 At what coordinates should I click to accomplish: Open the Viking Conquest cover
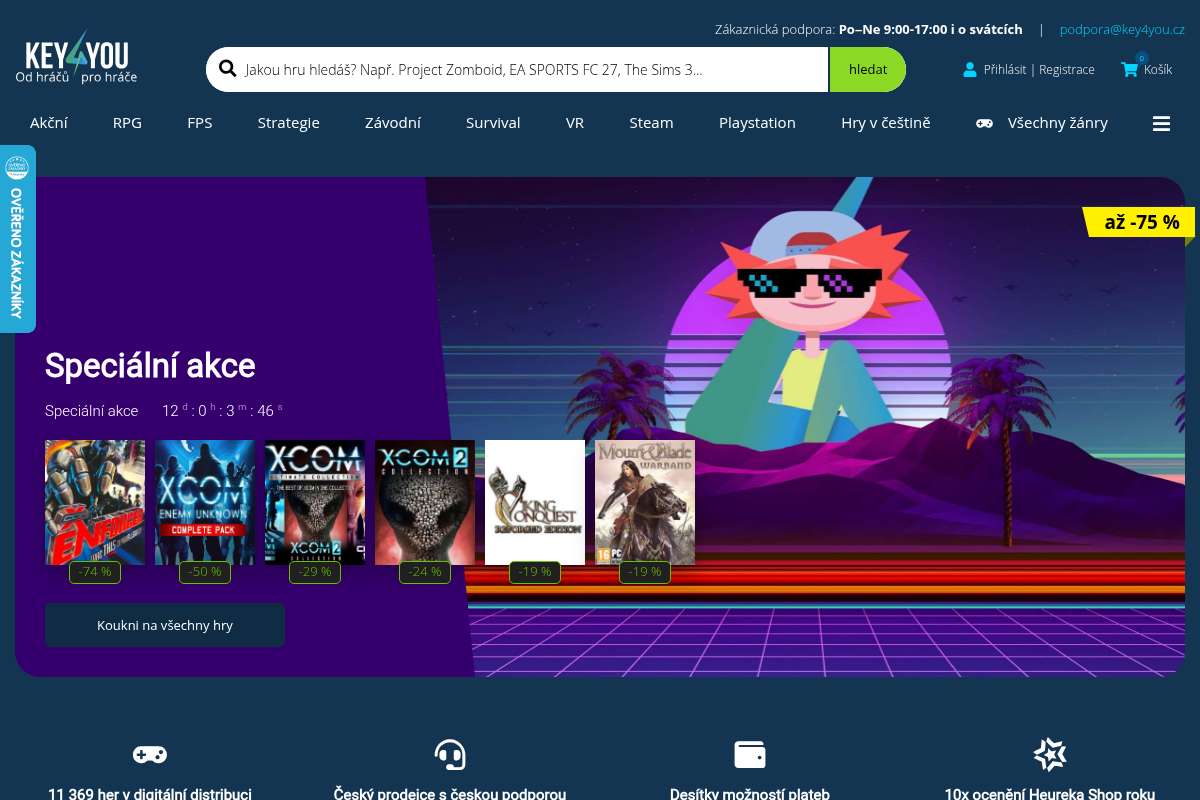click(535, 502)
